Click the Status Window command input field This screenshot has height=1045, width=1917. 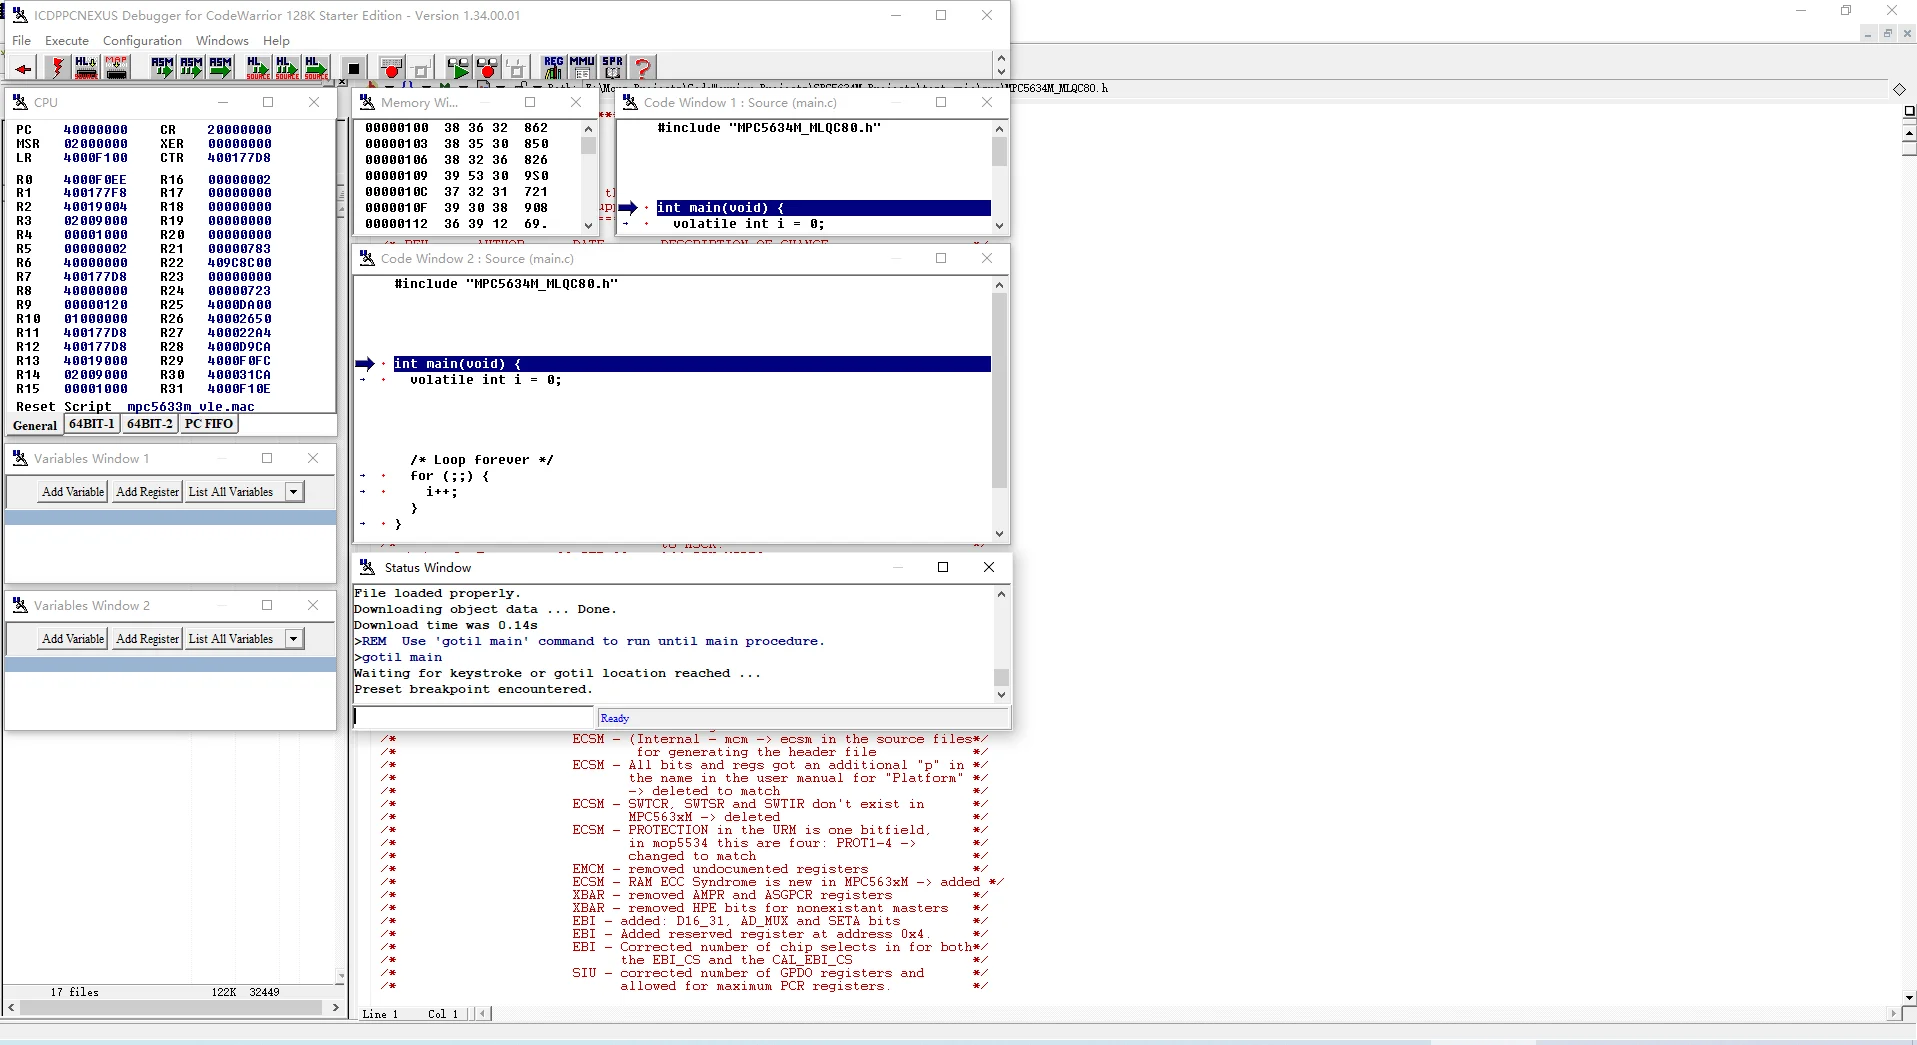(x=474, y=718)
